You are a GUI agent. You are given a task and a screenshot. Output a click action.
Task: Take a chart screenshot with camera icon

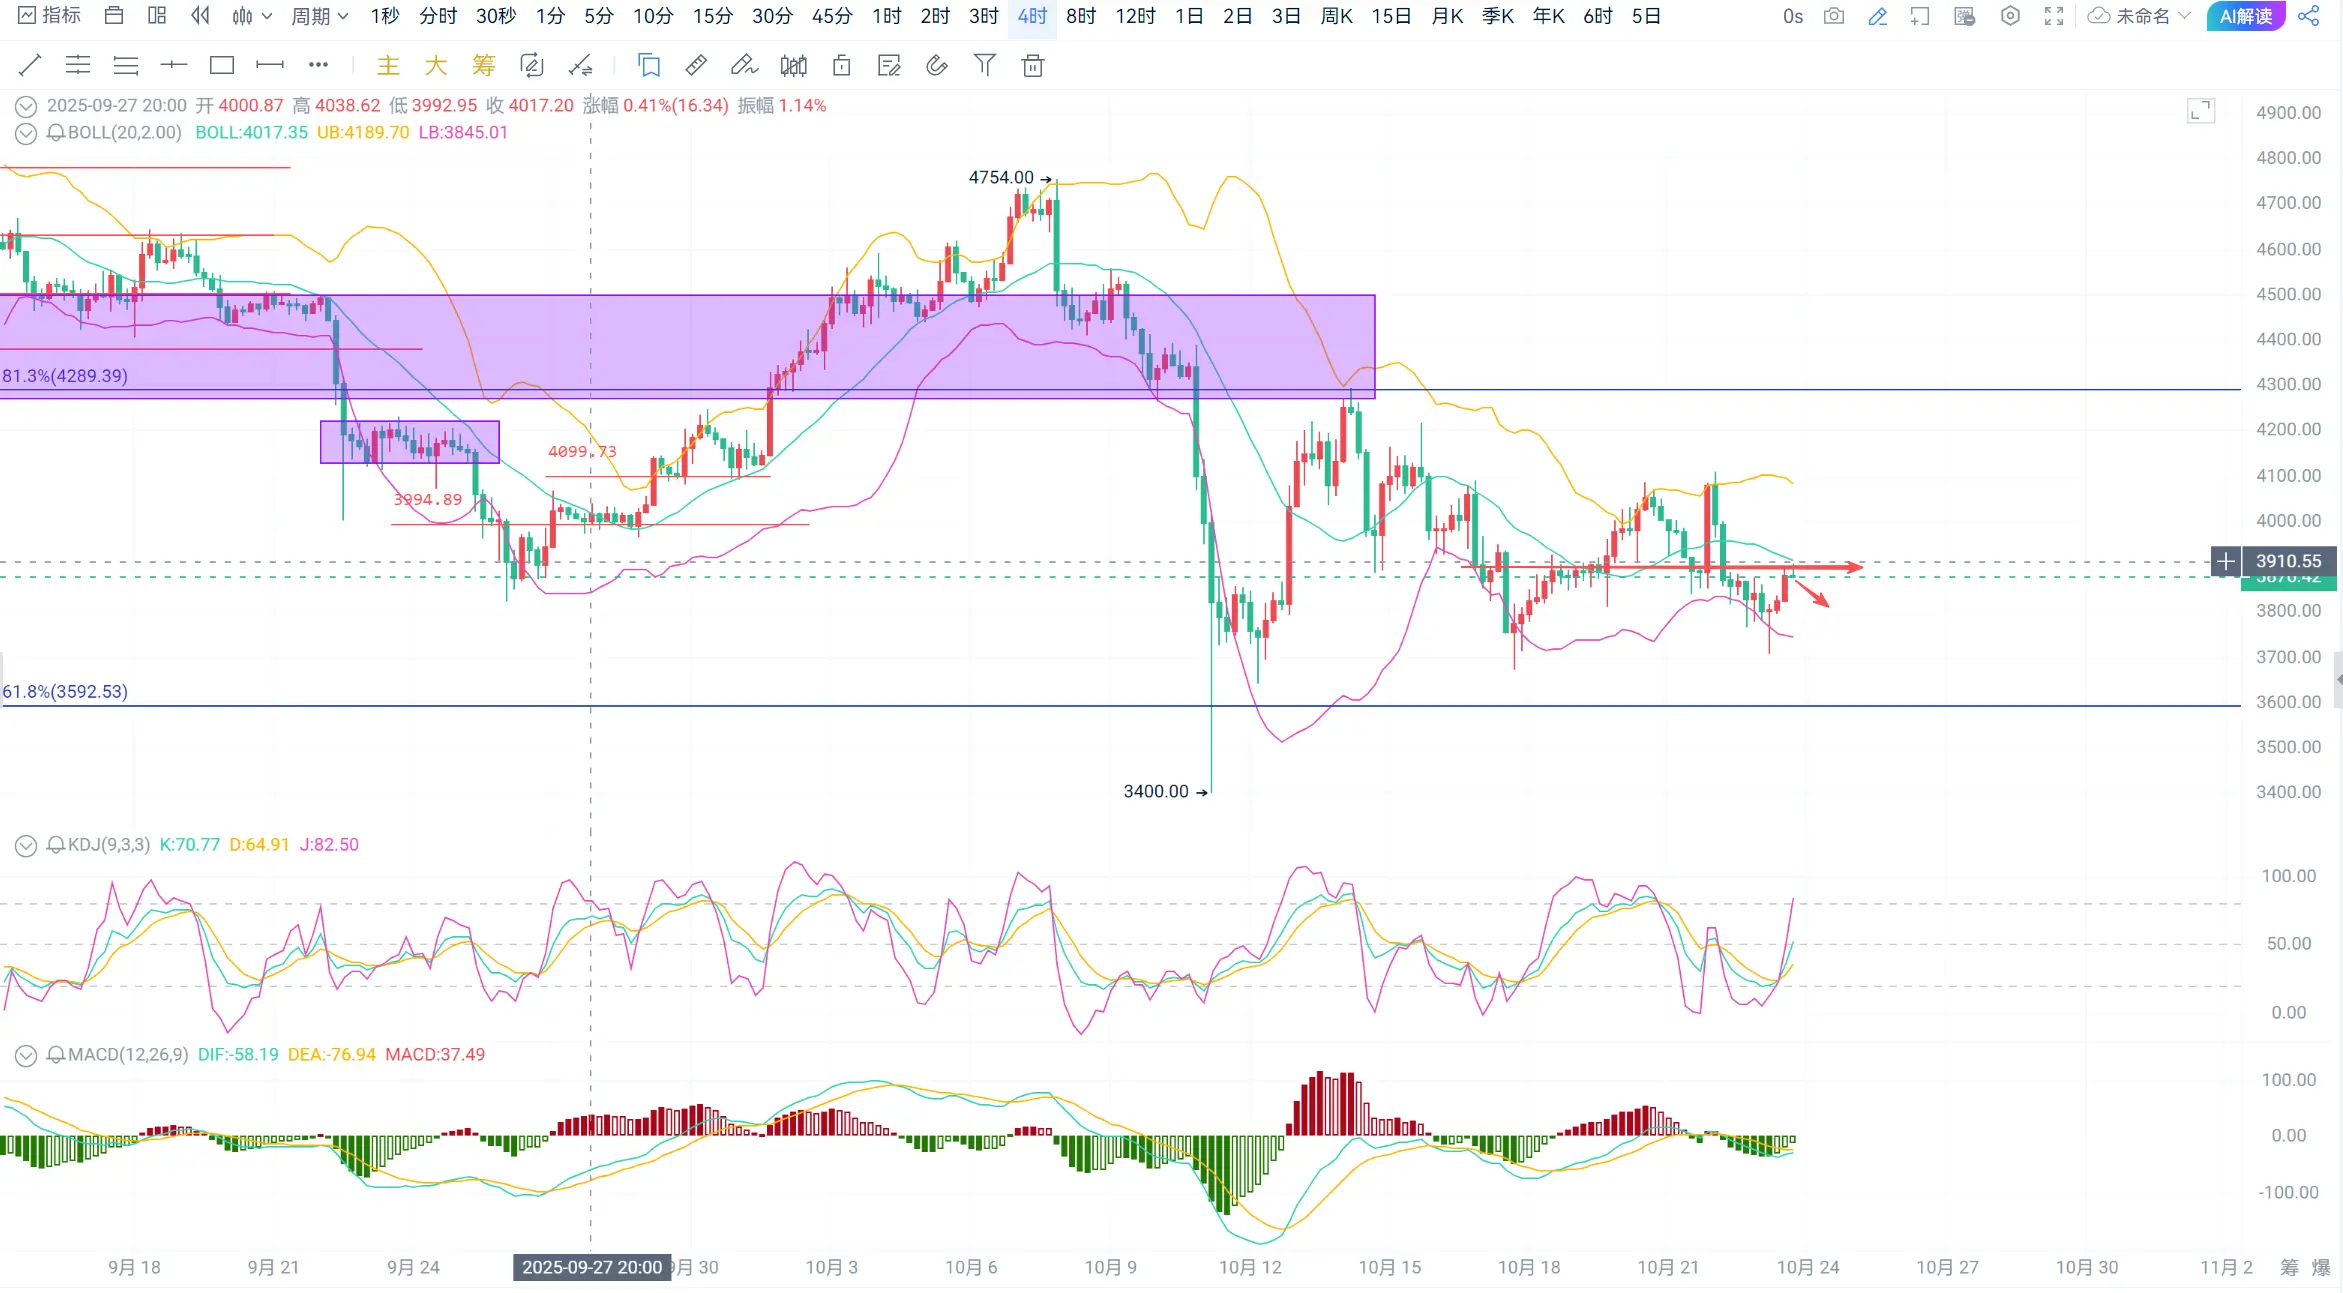coord(1833,16)
